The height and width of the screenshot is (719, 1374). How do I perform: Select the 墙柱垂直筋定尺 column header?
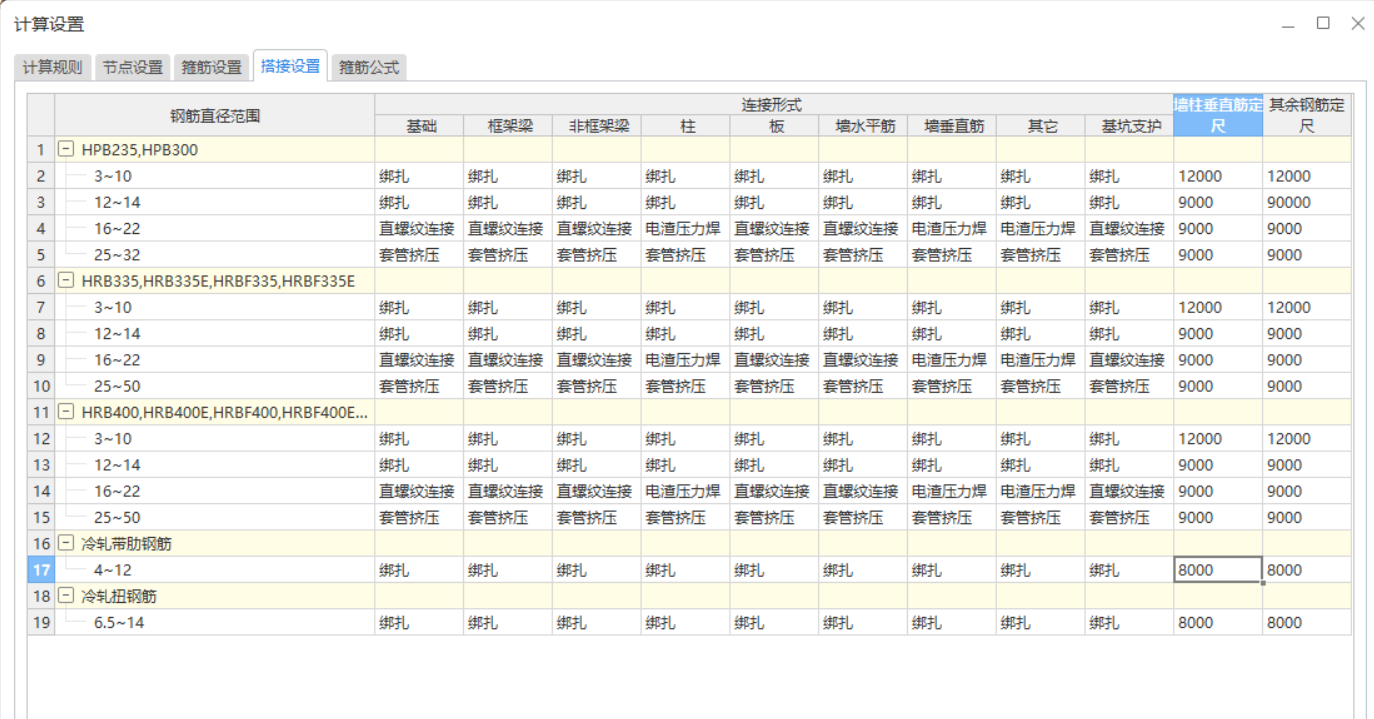(x=1216, y=111)
